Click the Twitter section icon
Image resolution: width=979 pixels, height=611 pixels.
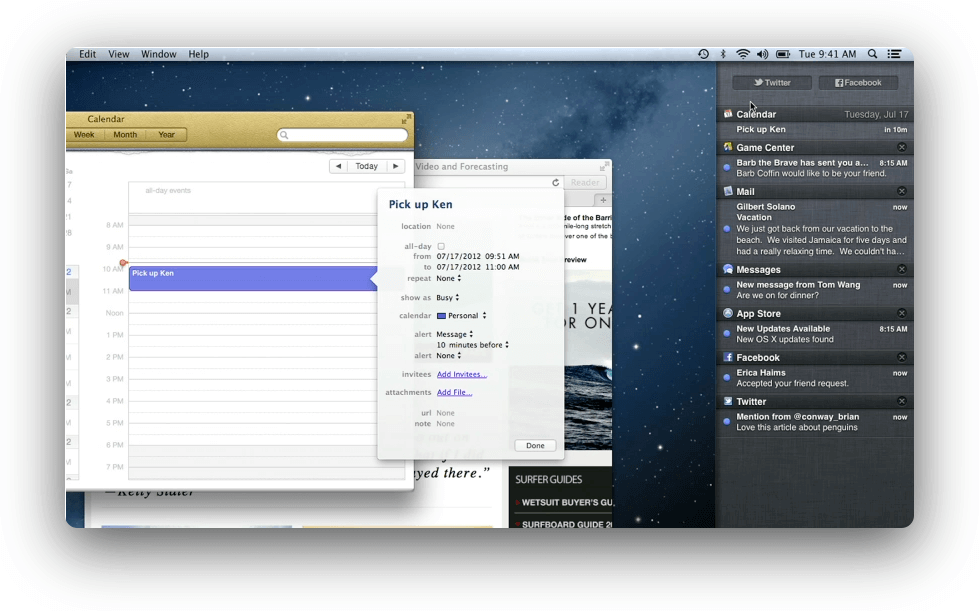click(x=728, y=401)
